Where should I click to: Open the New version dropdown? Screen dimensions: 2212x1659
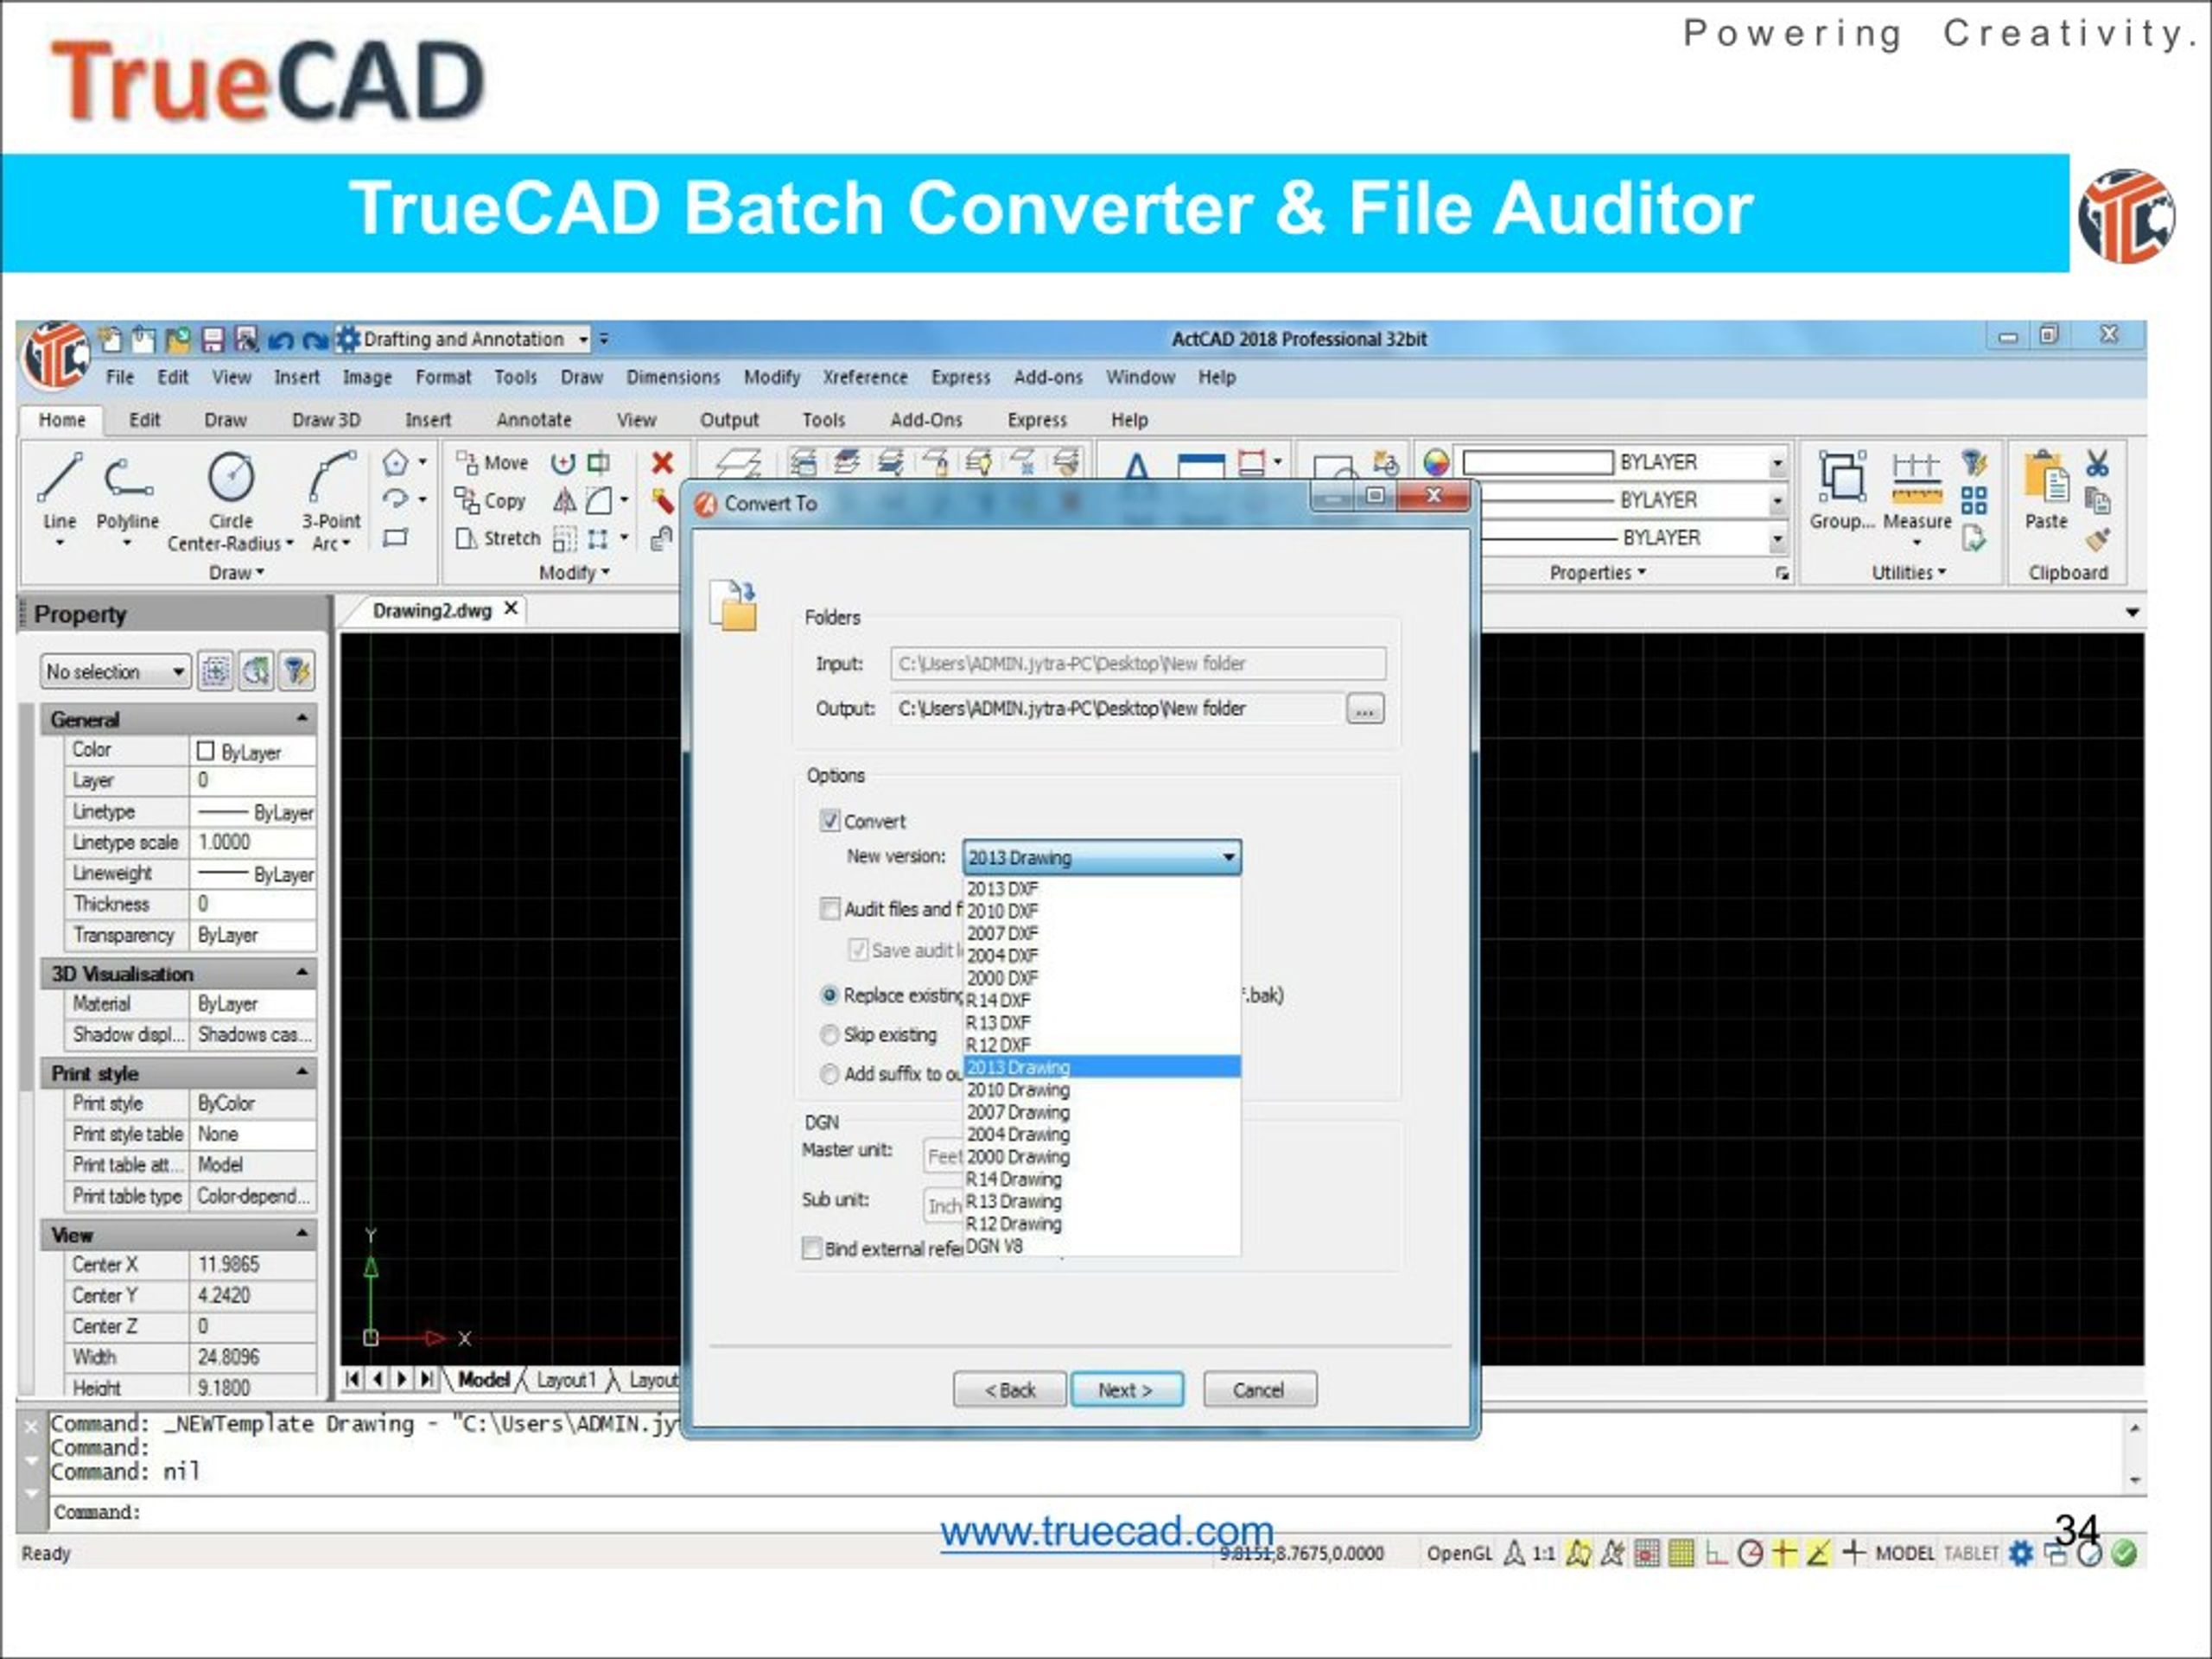[1102, 857]
